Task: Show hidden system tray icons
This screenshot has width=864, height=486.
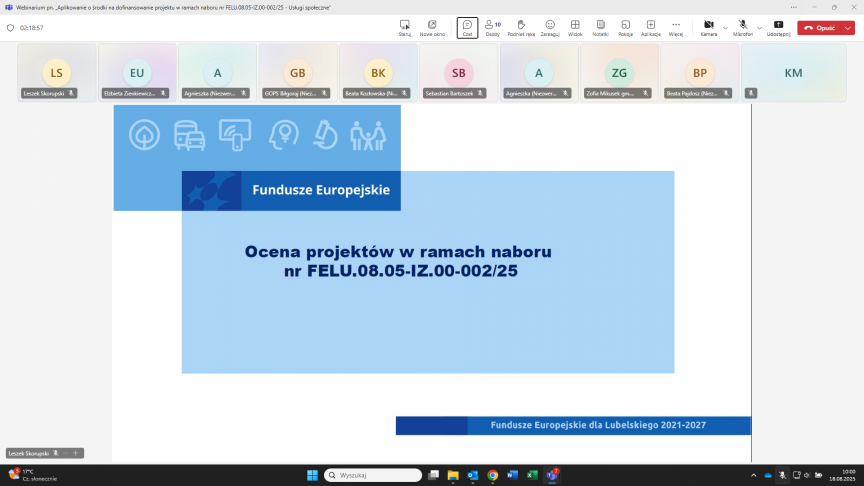Action: [x=753, y=475]
